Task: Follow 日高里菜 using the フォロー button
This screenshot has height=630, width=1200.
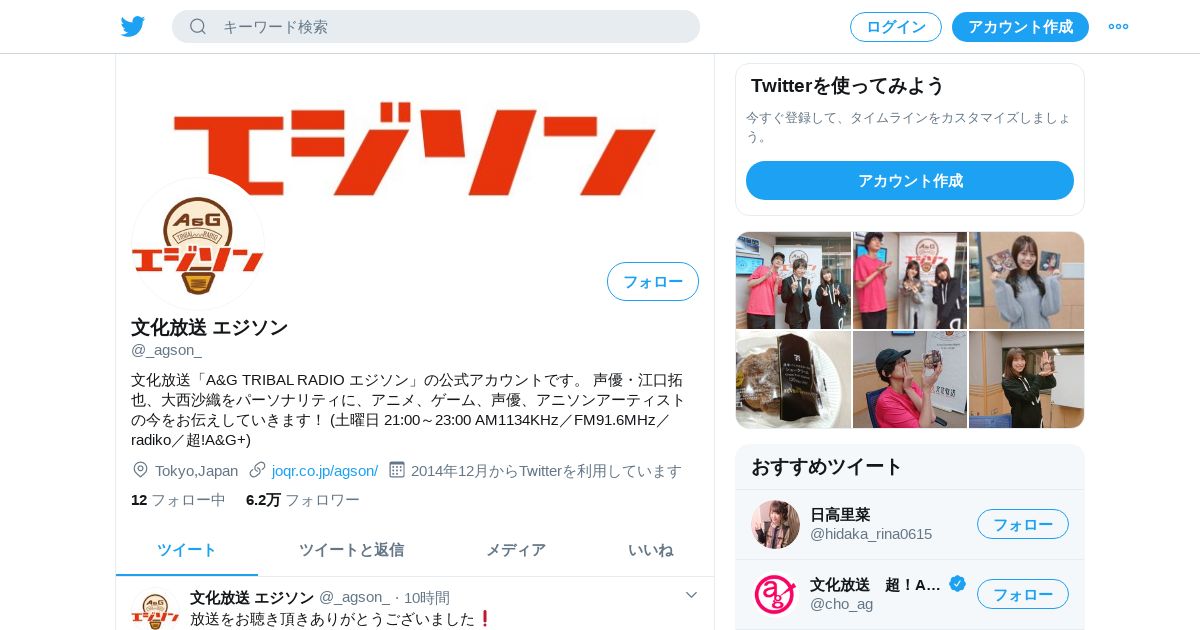Action: click(1023, 524)
